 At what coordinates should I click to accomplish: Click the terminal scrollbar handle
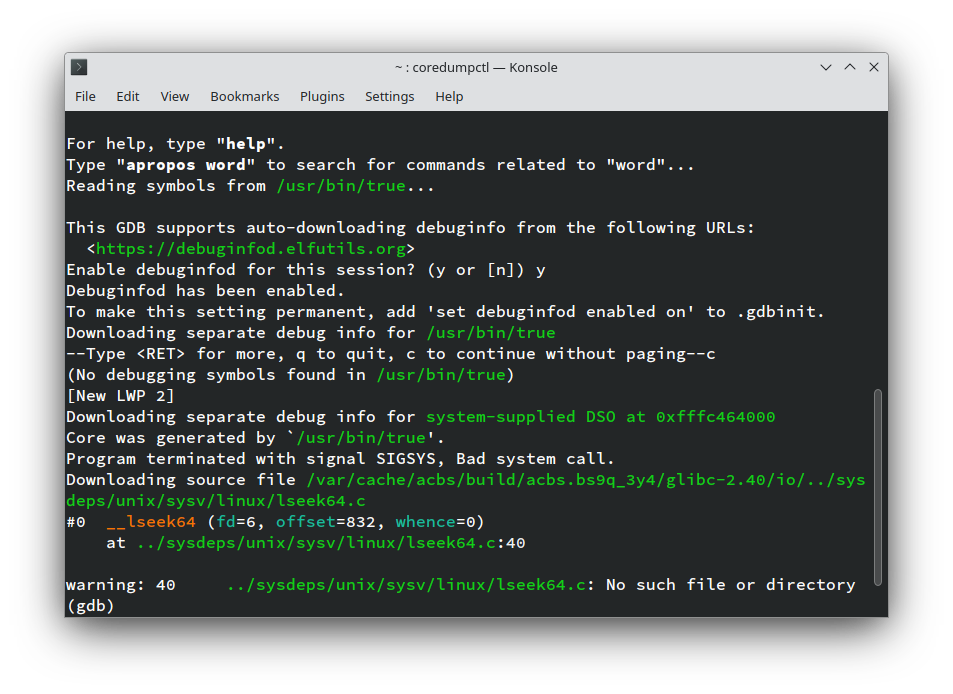click(x=878, y=486)
